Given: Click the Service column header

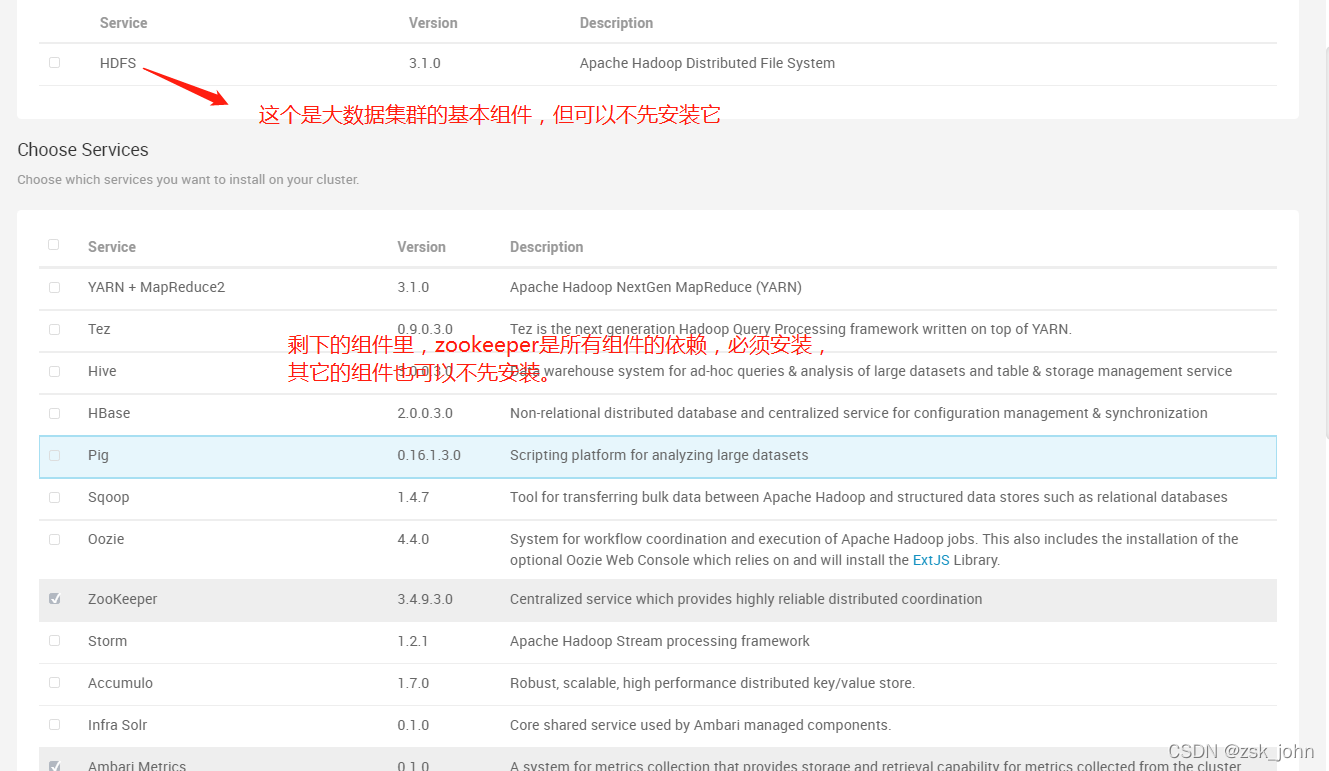Looking at the screenshot, I should tap(111, 247).
